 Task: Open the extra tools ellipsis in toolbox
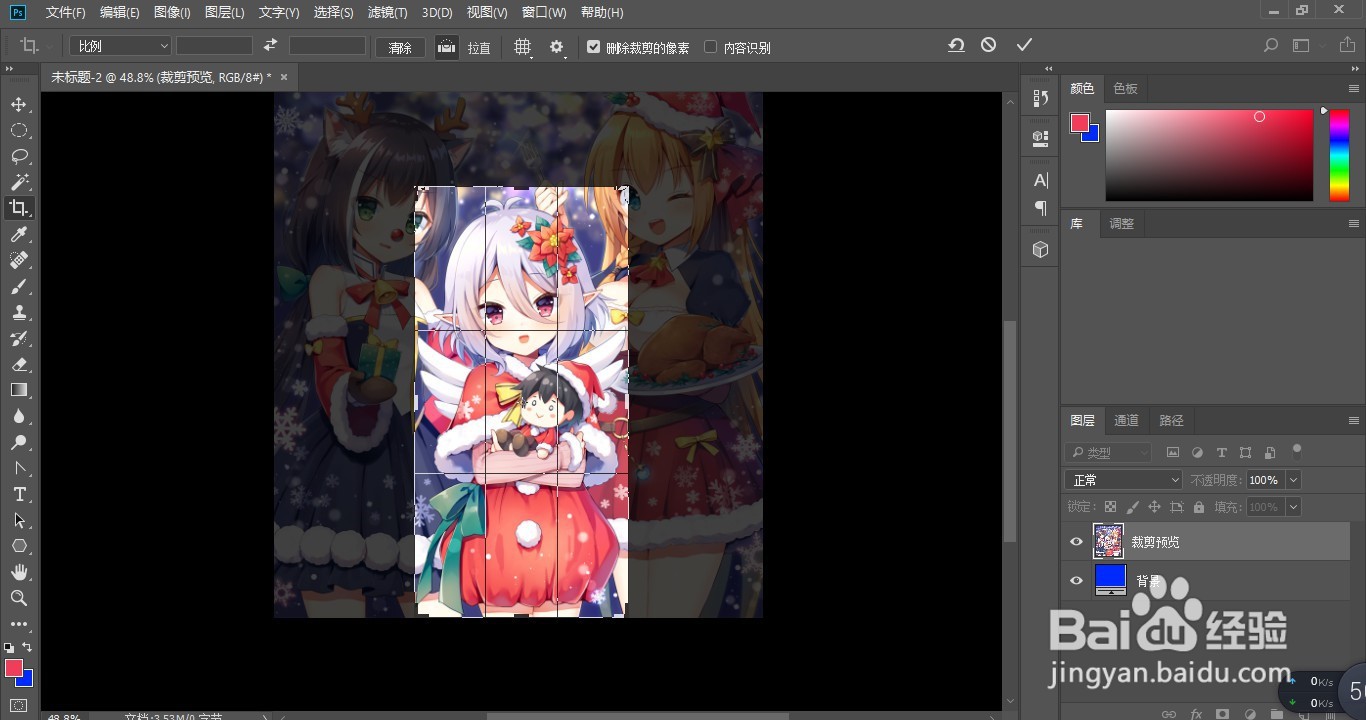click(19, 624)
